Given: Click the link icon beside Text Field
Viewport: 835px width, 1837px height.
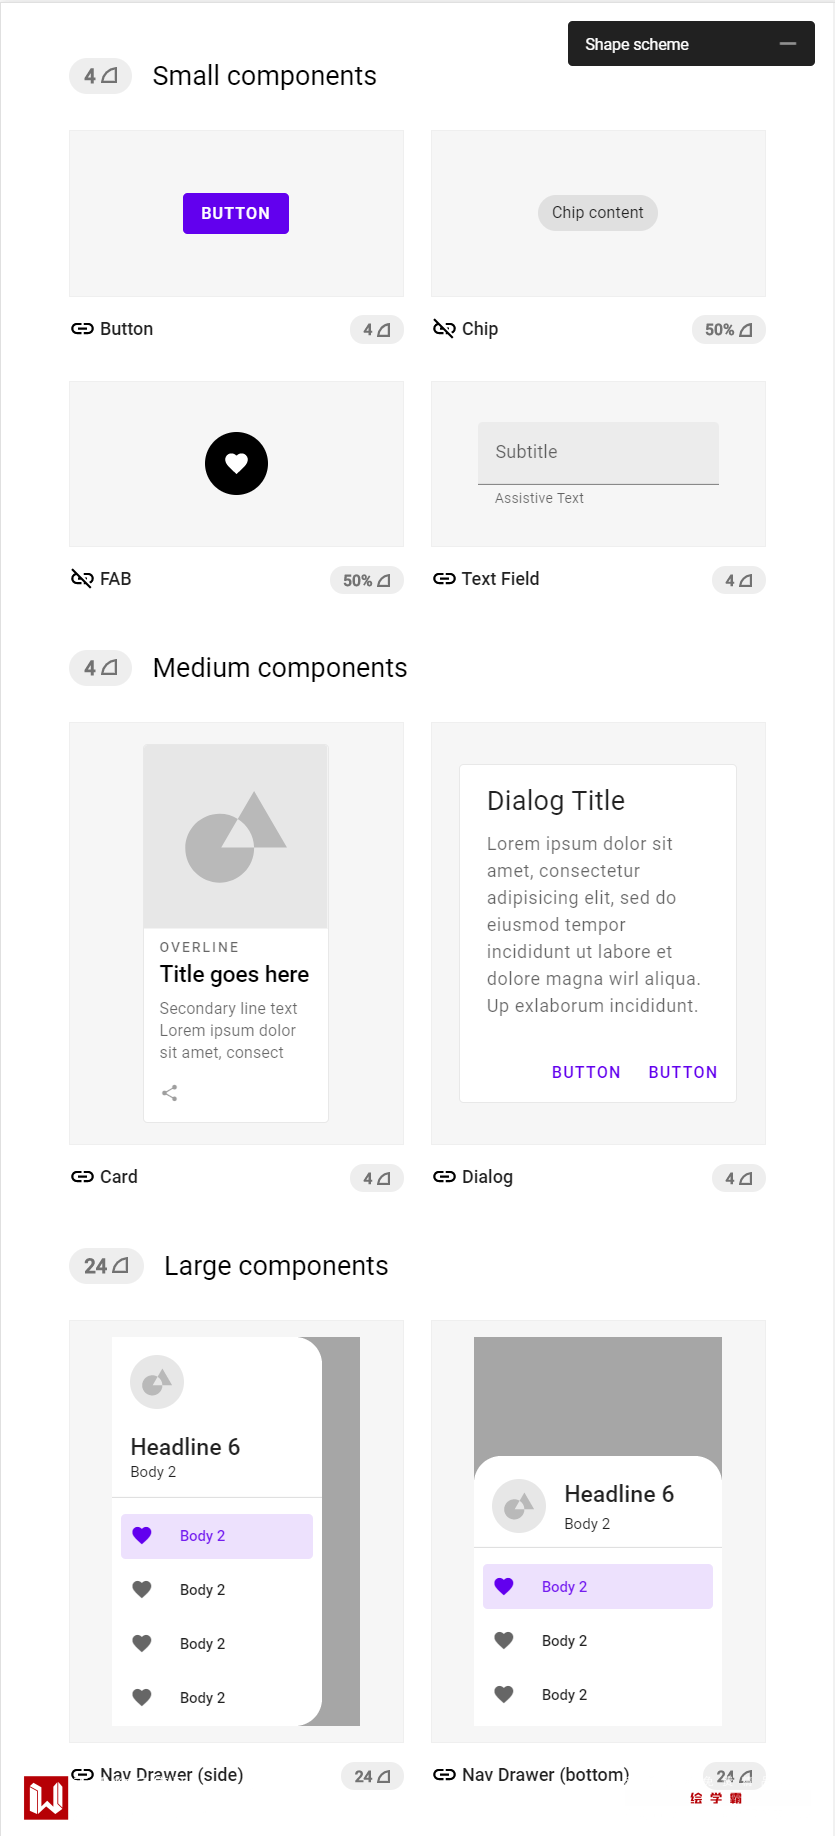Looking at the screenshot, I should 444,579.
